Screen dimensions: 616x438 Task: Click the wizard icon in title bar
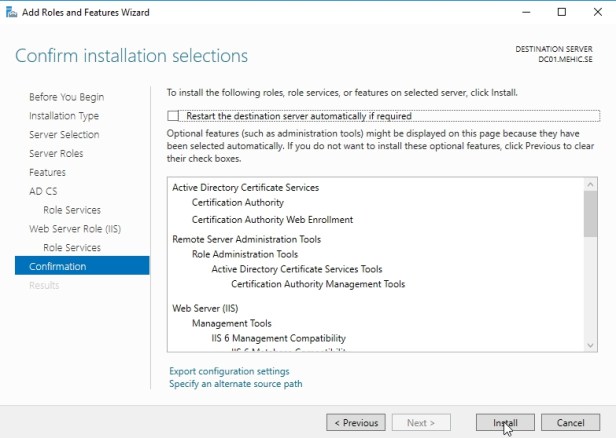tap(10, 12)
